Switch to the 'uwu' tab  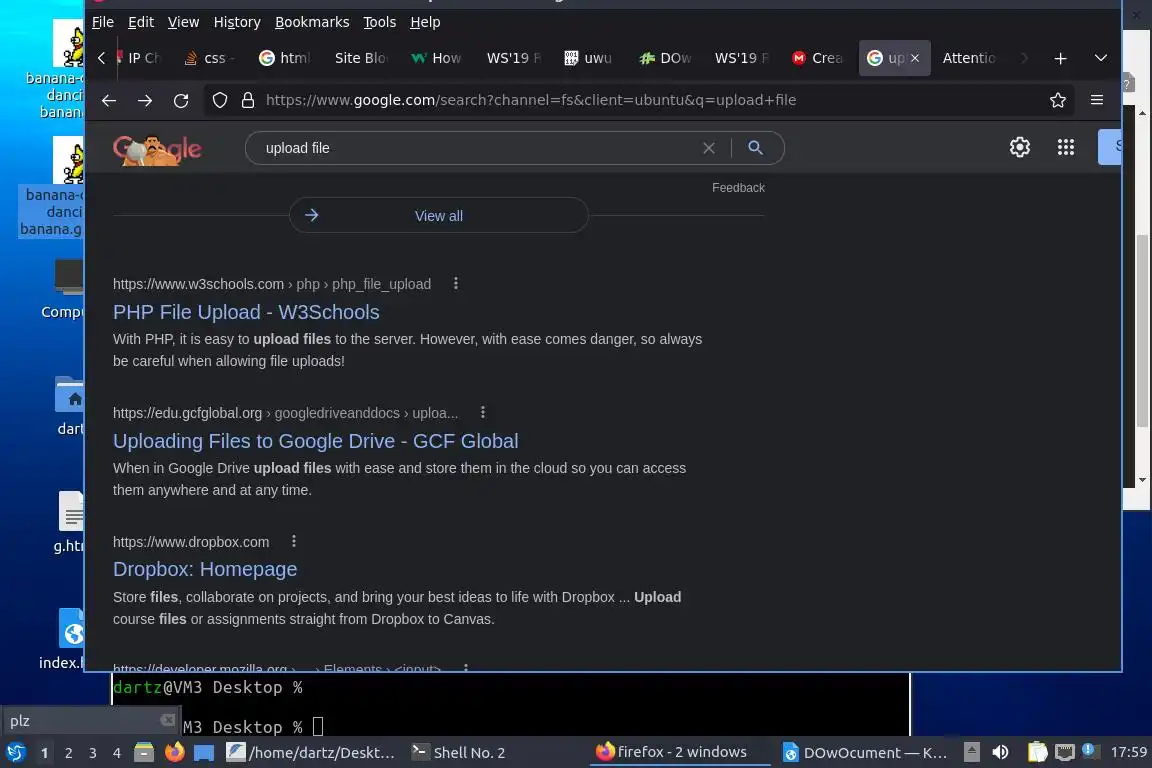pyautogui.click(x=588, y=58)
